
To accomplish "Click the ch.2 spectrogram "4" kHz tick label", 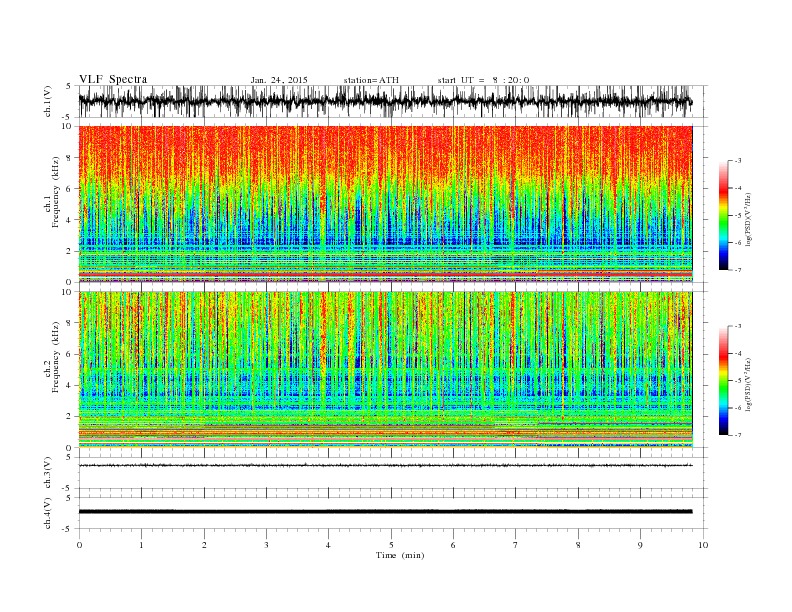I will pyautogui.click(x=70, y=386).
